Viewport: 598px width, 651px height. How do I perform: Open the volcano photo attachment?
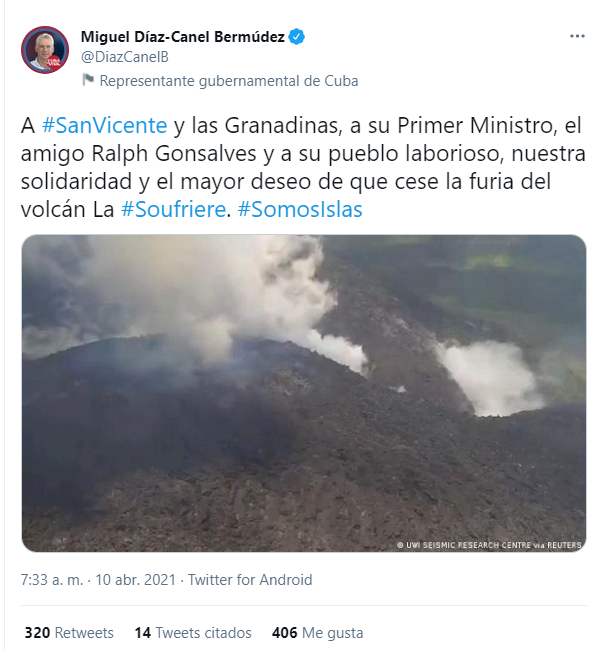(x=304, y=393)
